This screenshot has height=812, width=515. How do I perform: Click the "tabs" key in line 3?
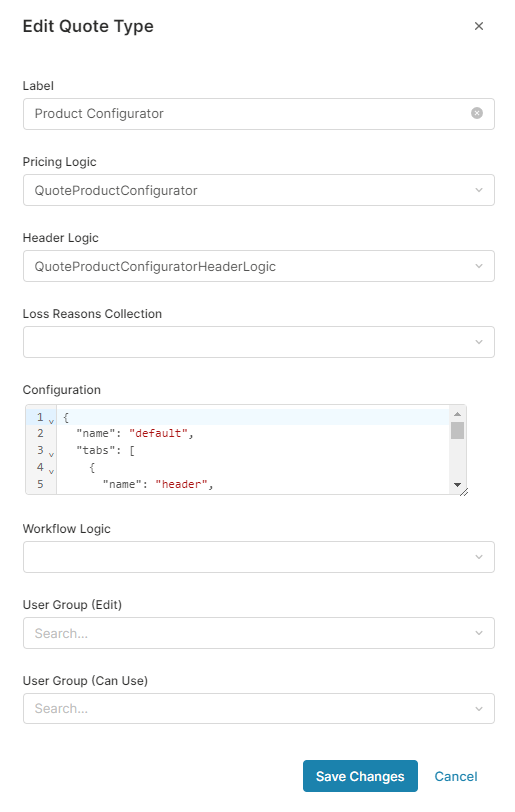point(95,451)
